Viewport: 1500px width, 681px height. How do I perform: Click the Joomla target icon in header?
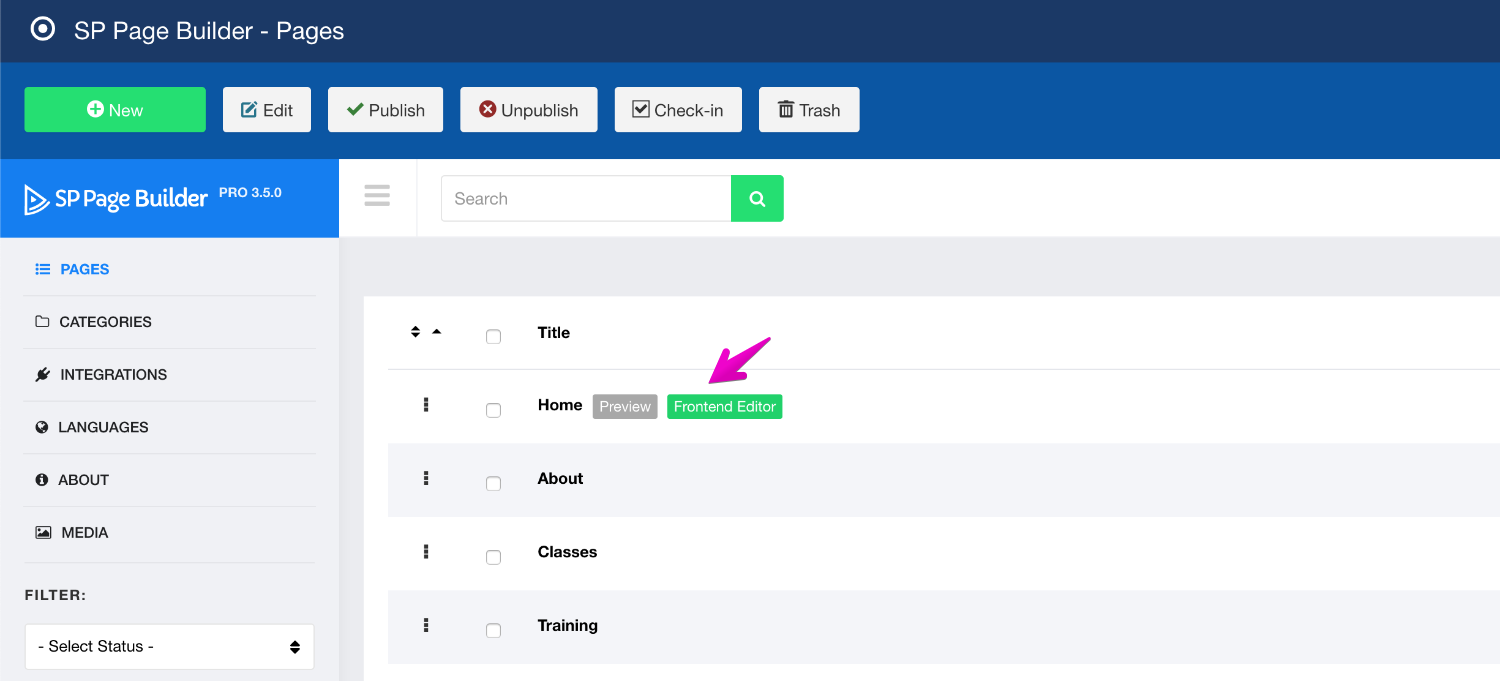[43, 29]
